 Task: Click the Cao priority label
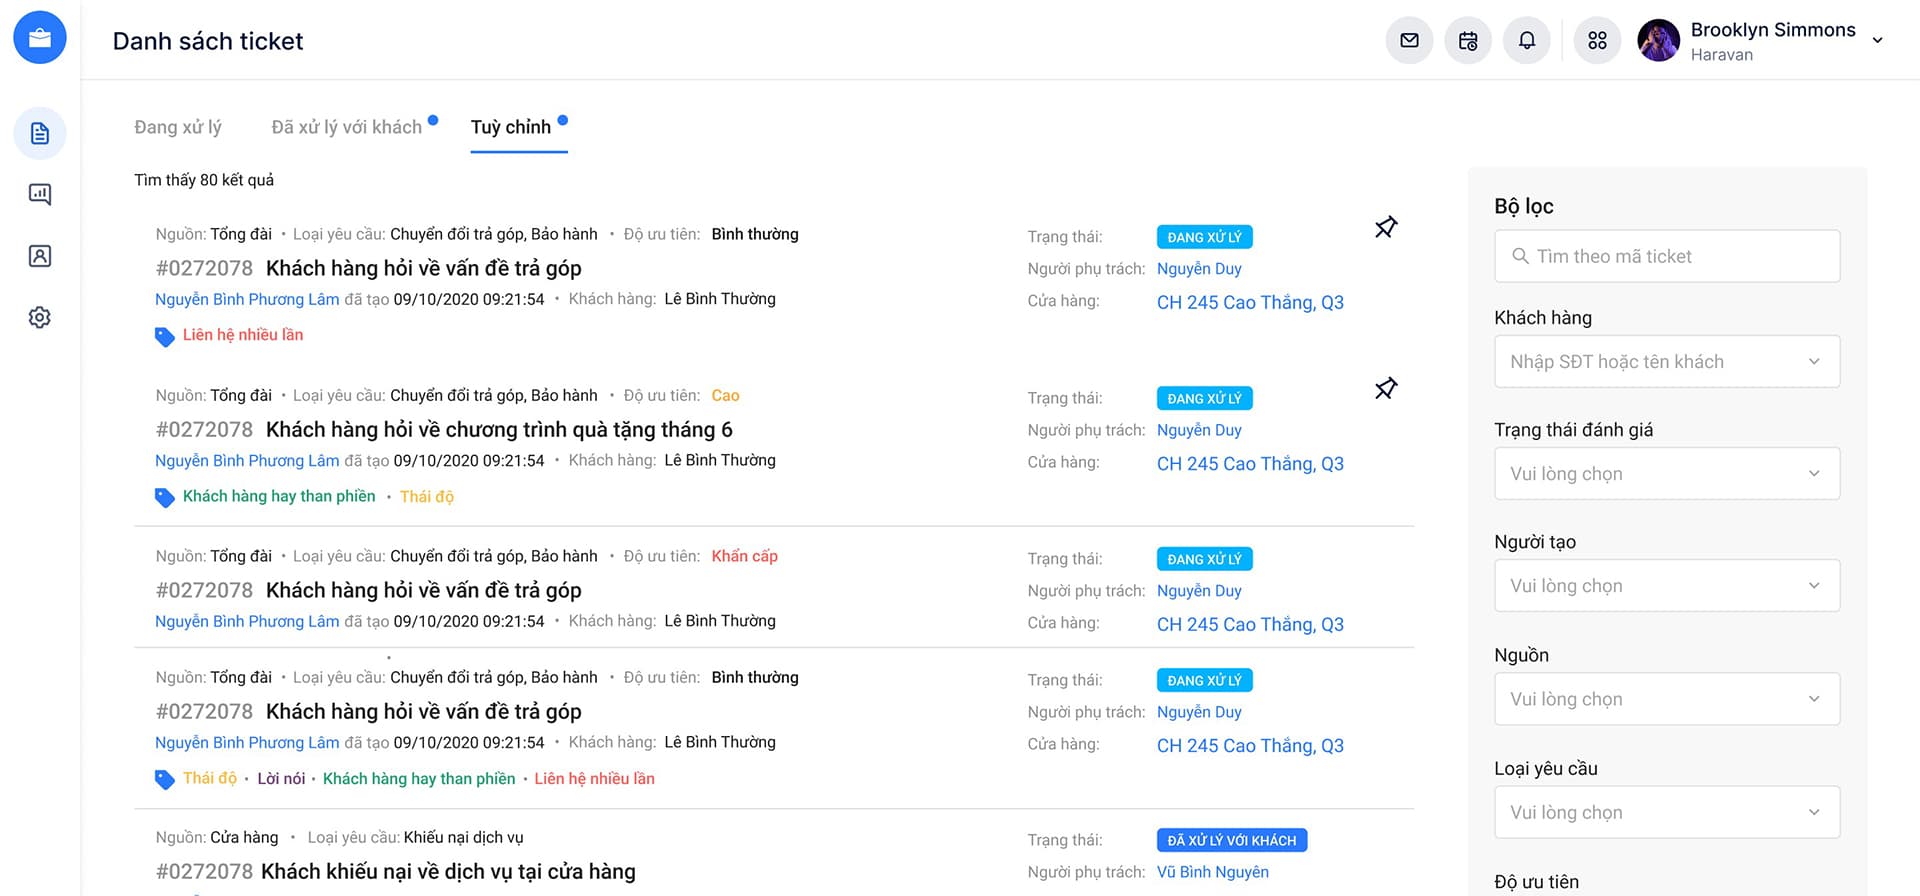pos(725,395)
